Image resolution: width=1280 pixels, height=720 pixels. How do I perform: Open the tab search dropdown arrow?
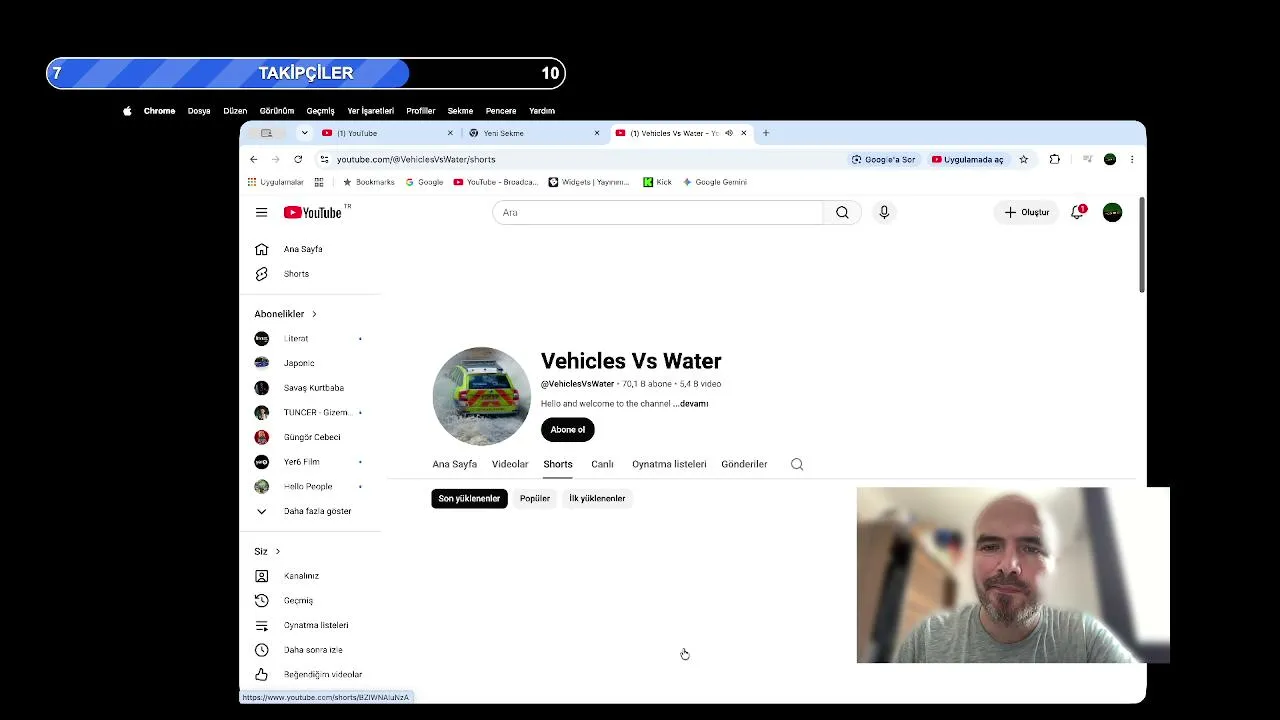pyautogui.click(x=305, y=133)
